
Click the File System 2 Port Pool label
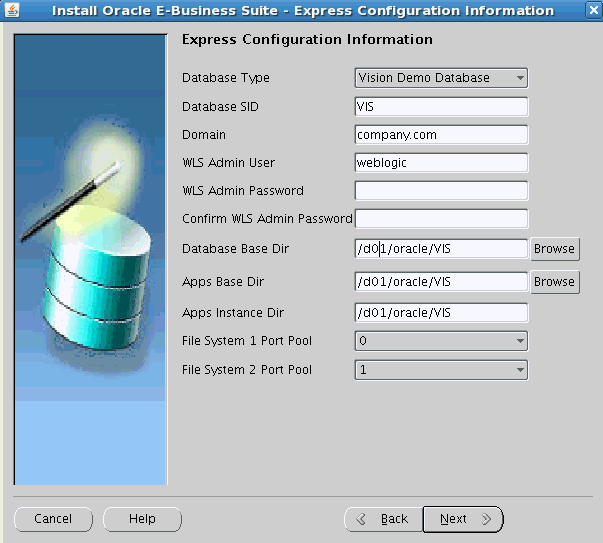tap(247, 370)
